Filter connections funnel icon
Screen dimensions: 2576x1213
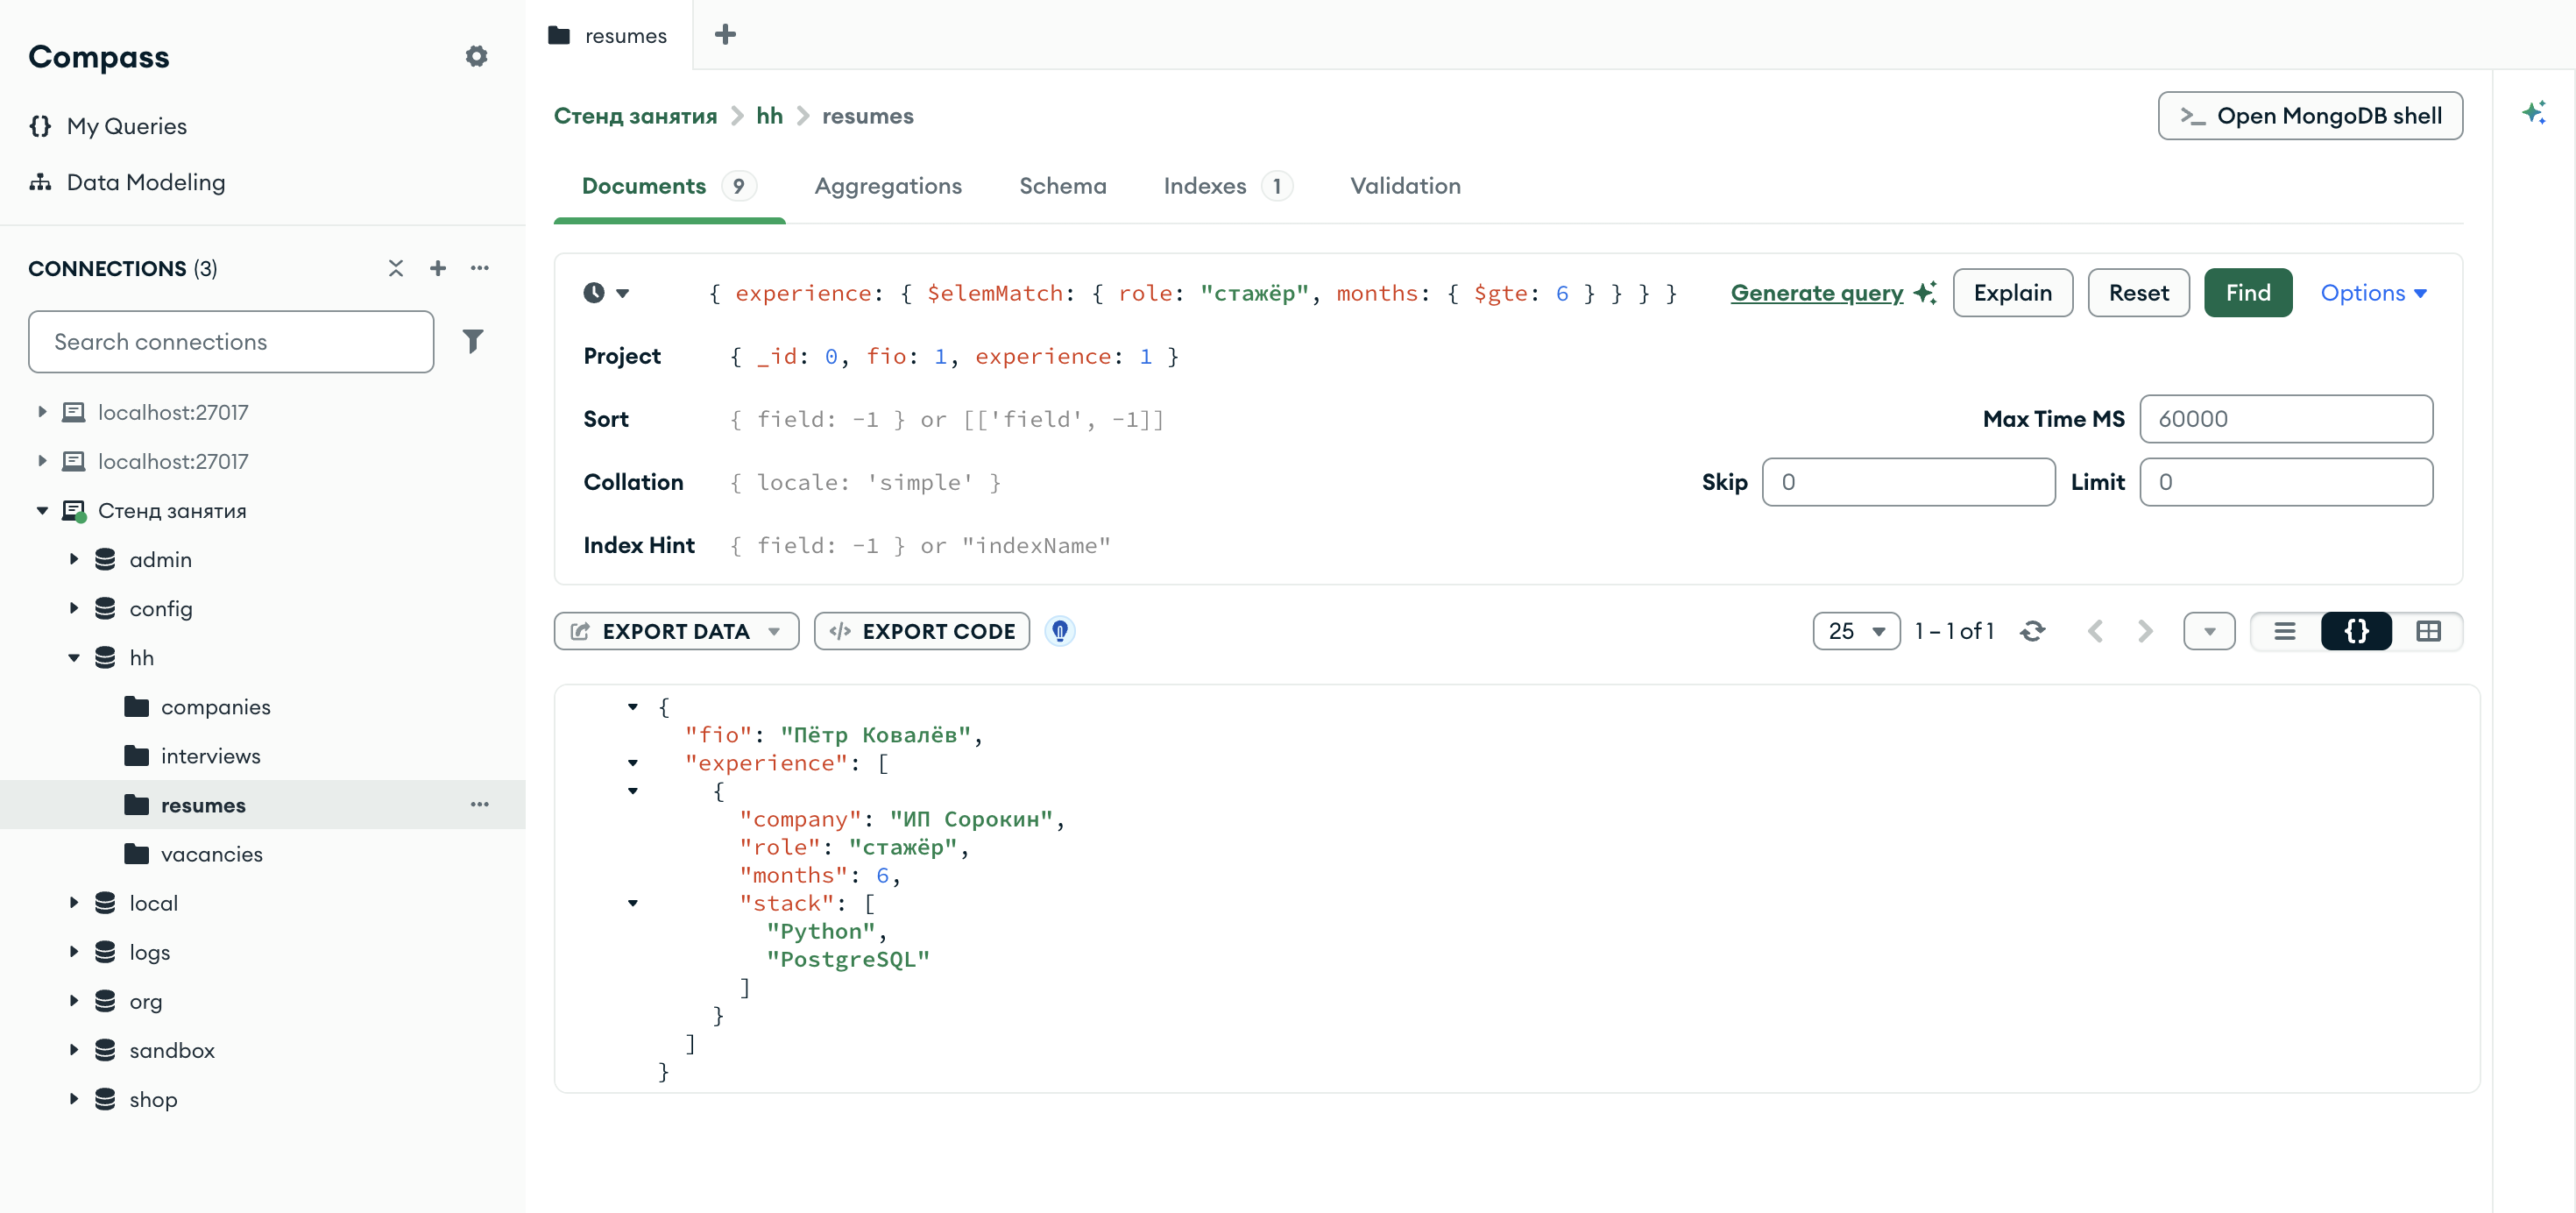click(x=473, y=341)
